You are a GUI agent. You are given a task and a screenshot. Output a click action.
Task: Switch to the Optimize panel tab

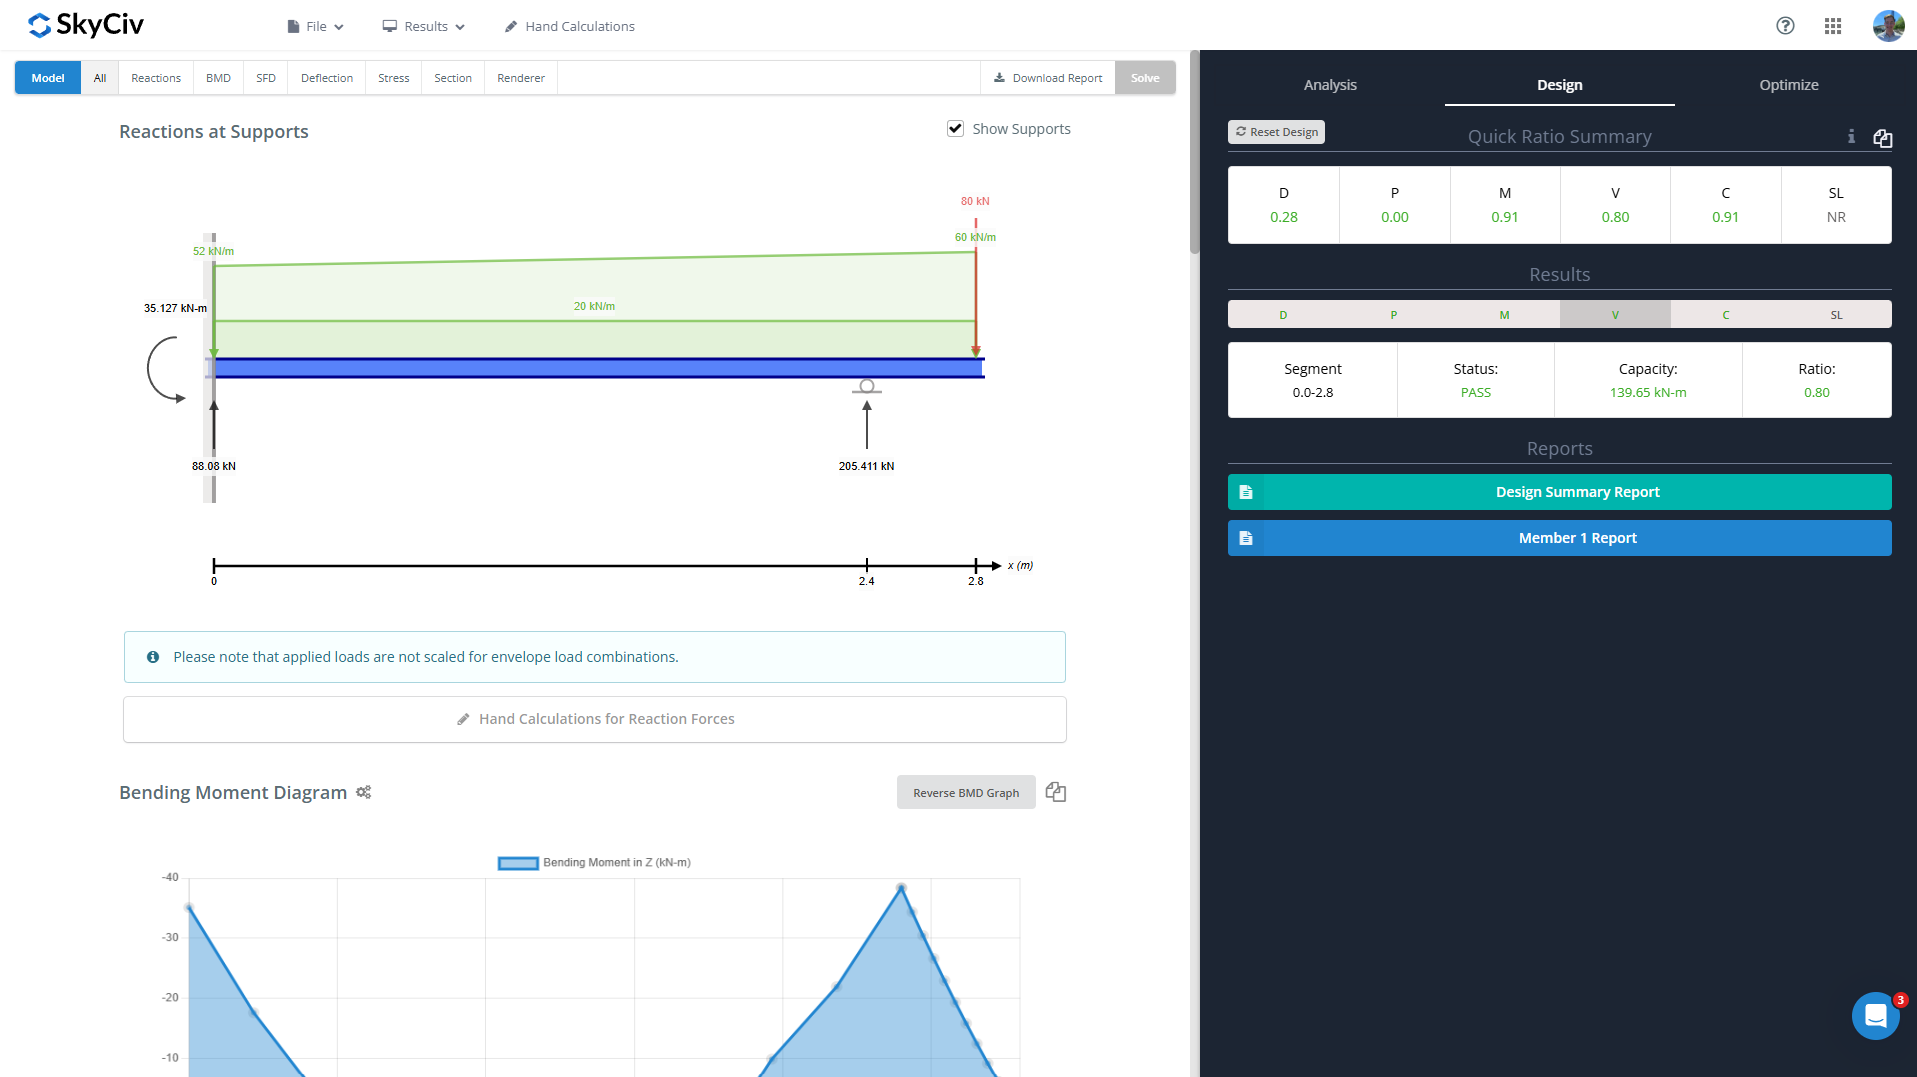pos(1789,85)
